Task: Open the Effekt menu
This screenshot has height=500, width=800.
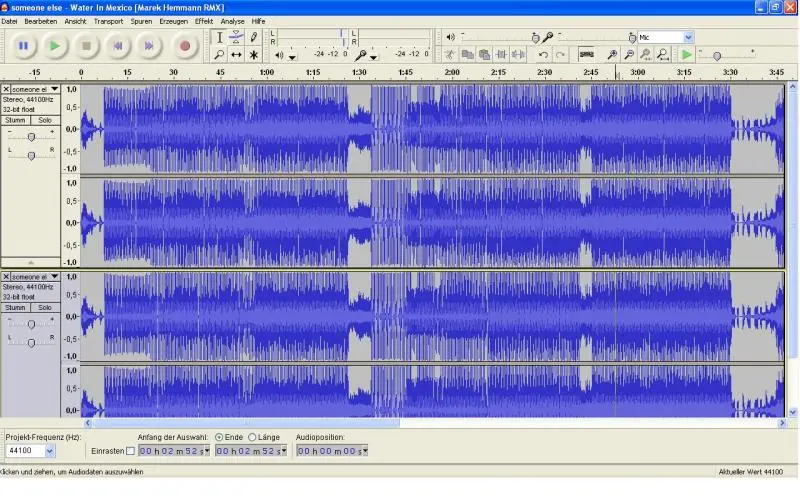Action: (x=204, y=20)
